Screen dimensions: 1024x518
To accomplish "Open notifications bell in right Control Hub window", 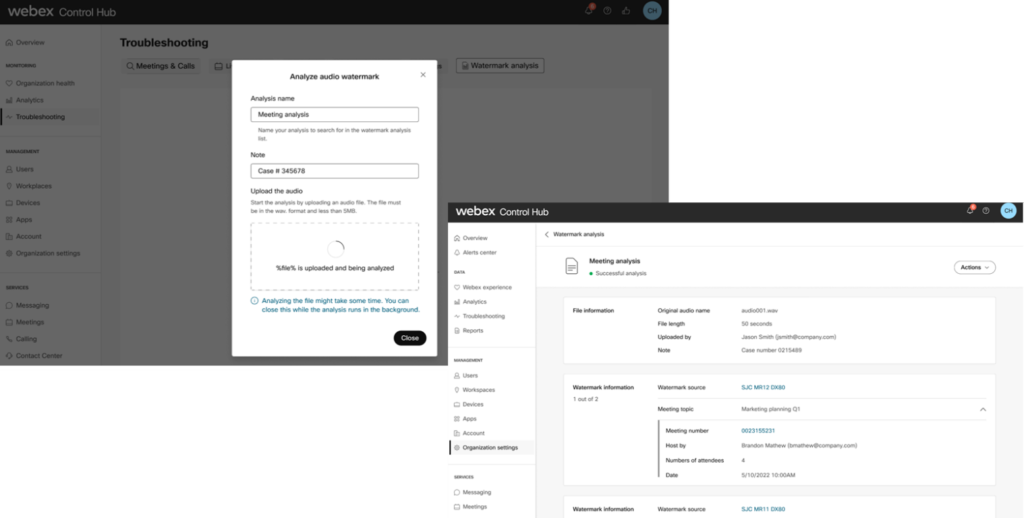I will pyautogui.click(x=970, y=210).
